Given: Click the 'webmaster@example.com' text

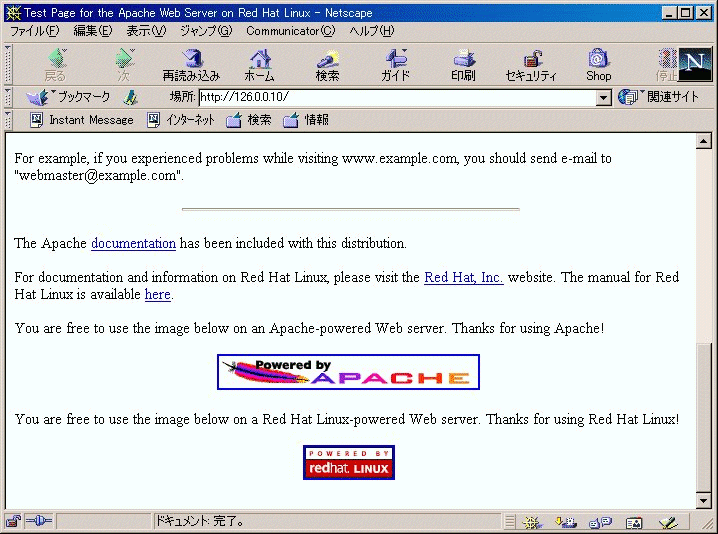Looking at the screenshot, I should pos(97,175).
